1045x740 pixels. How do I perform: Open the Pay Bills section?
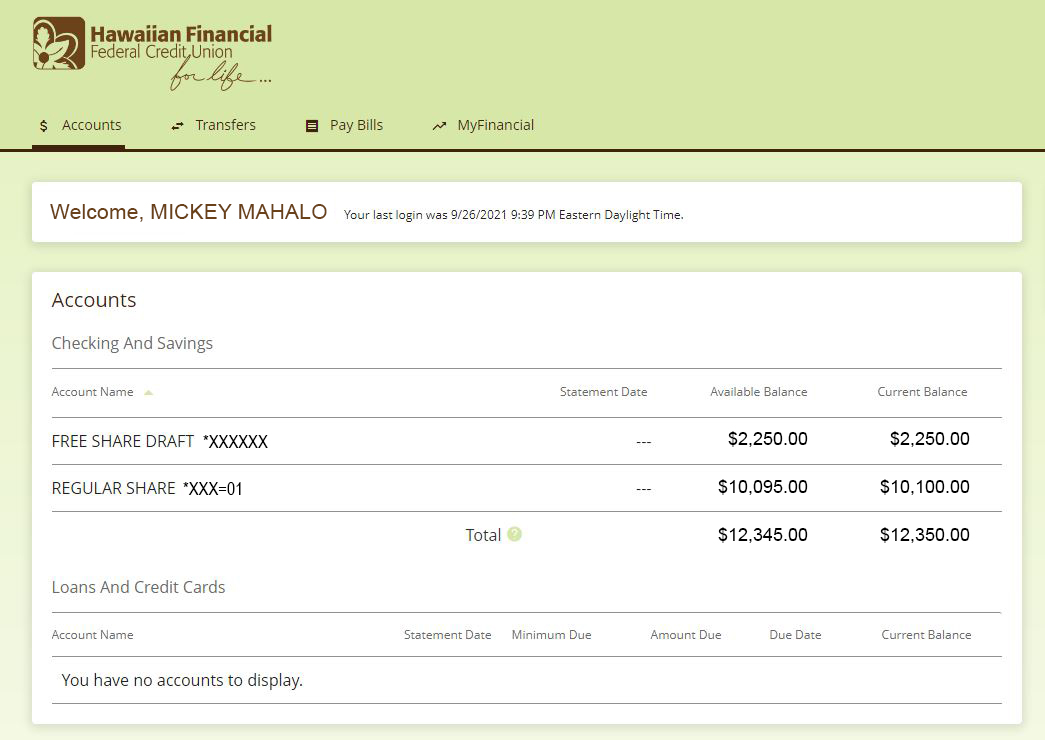pyautogui.click(x=355, y=125)
